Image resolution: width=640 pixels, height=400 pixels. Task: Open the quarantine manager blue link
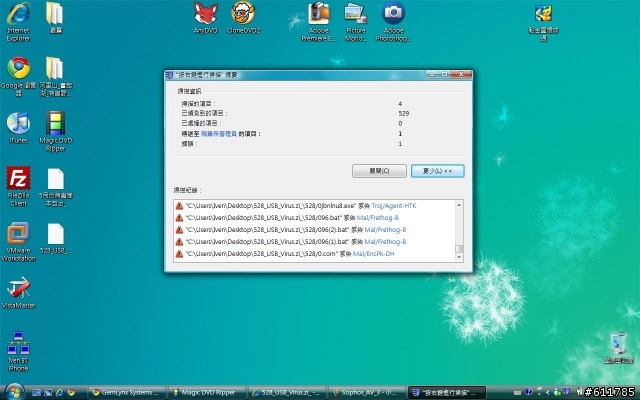point(219,133)
